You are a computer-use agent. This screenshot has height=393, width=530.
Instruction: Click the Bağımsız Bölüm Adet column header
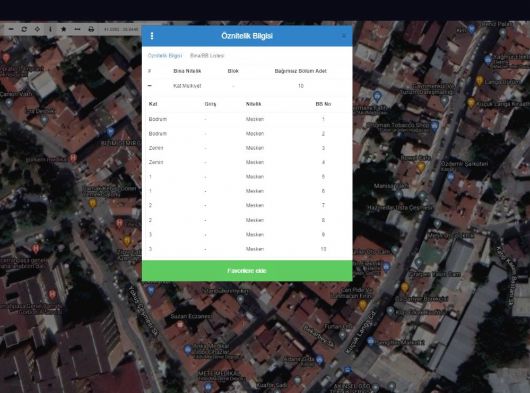300,71
